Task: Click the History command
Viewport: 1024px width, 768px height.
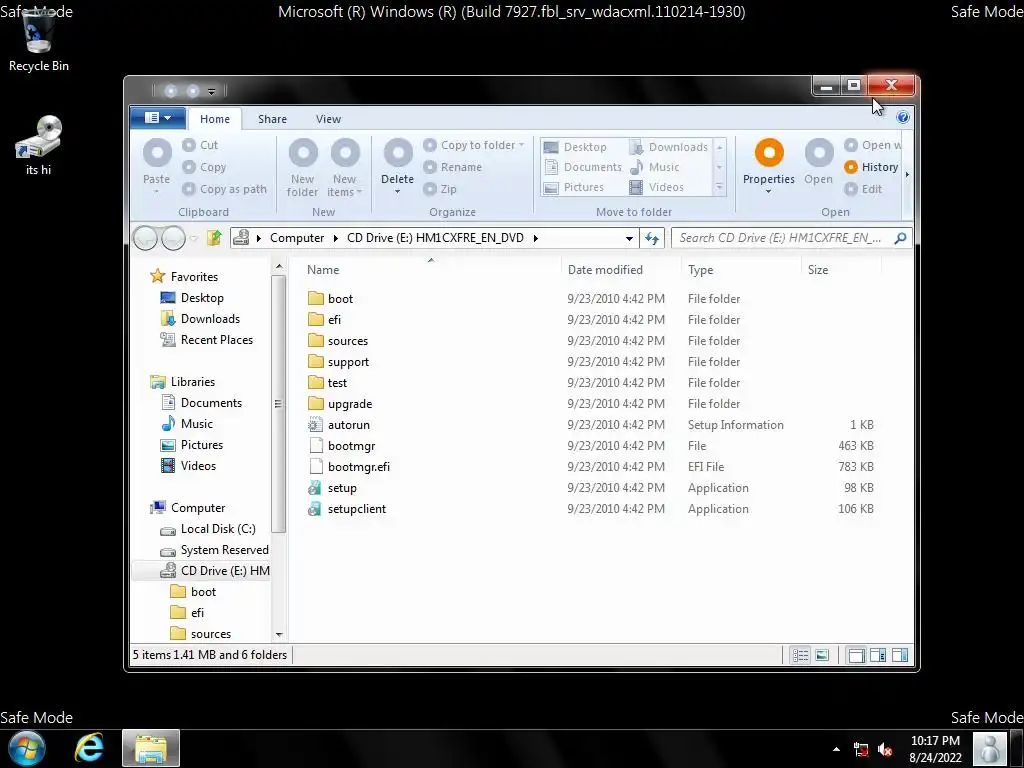Action: point(871,167)
